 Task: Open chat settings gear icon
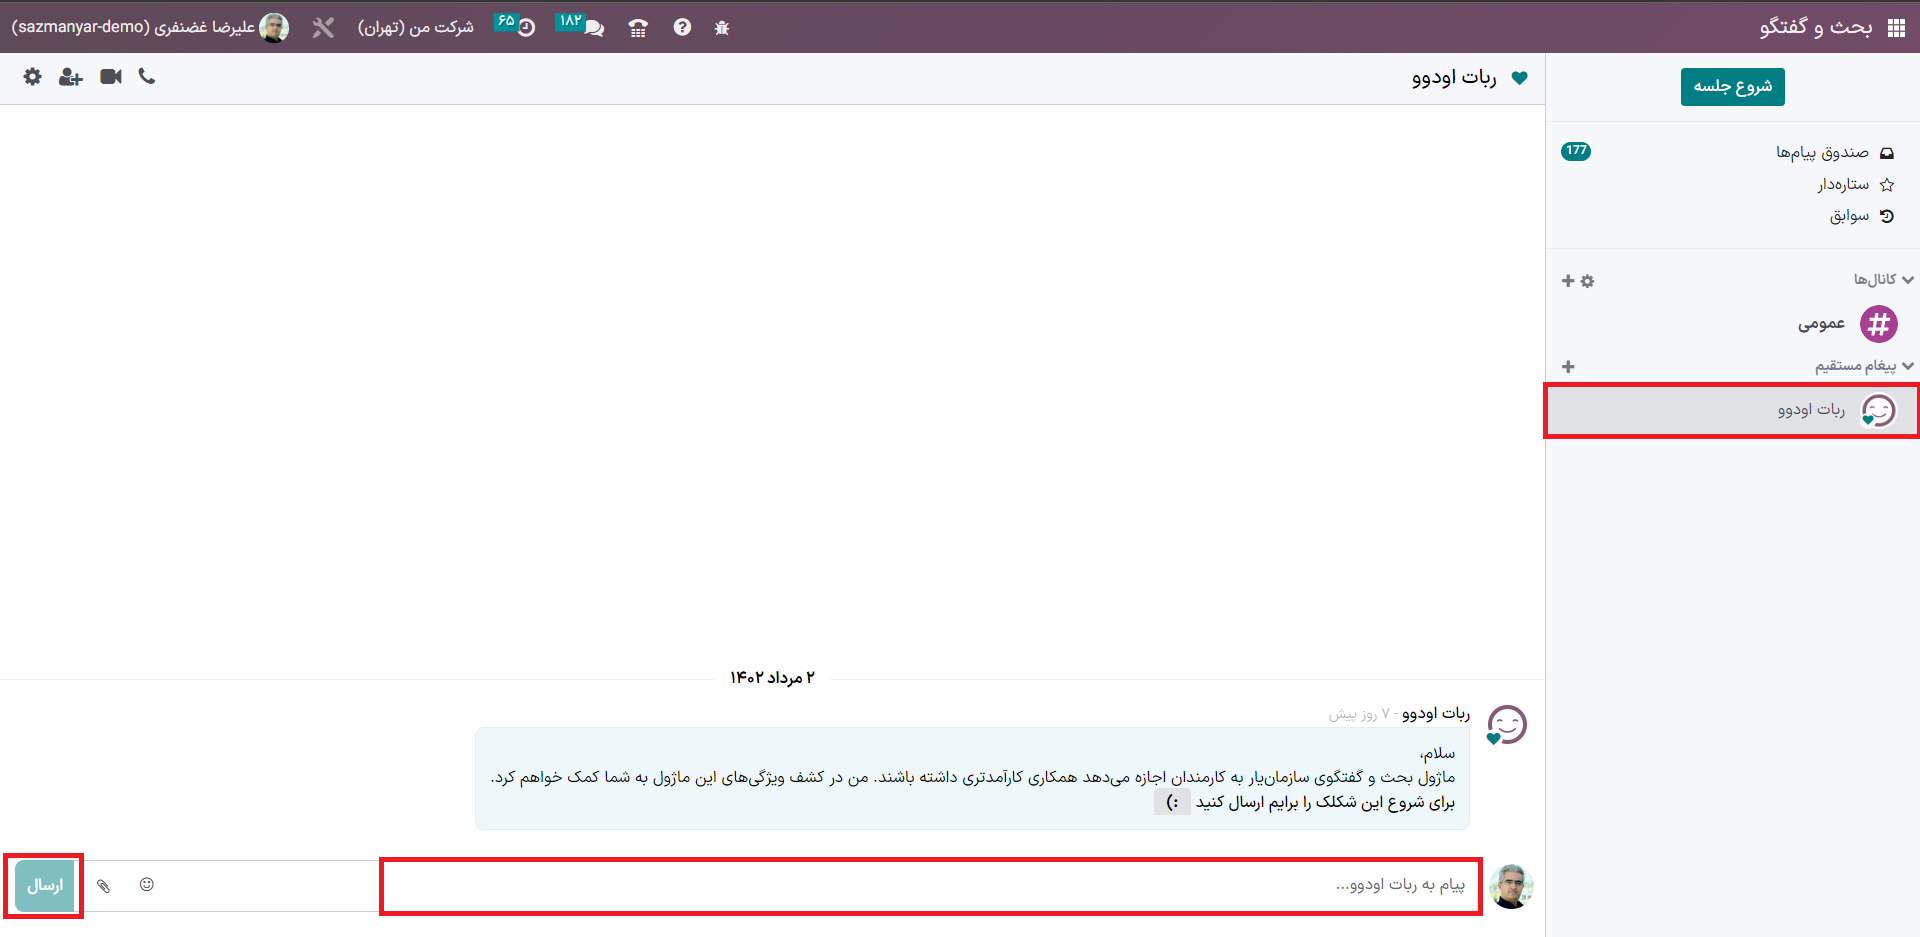(x=33, y=77)
